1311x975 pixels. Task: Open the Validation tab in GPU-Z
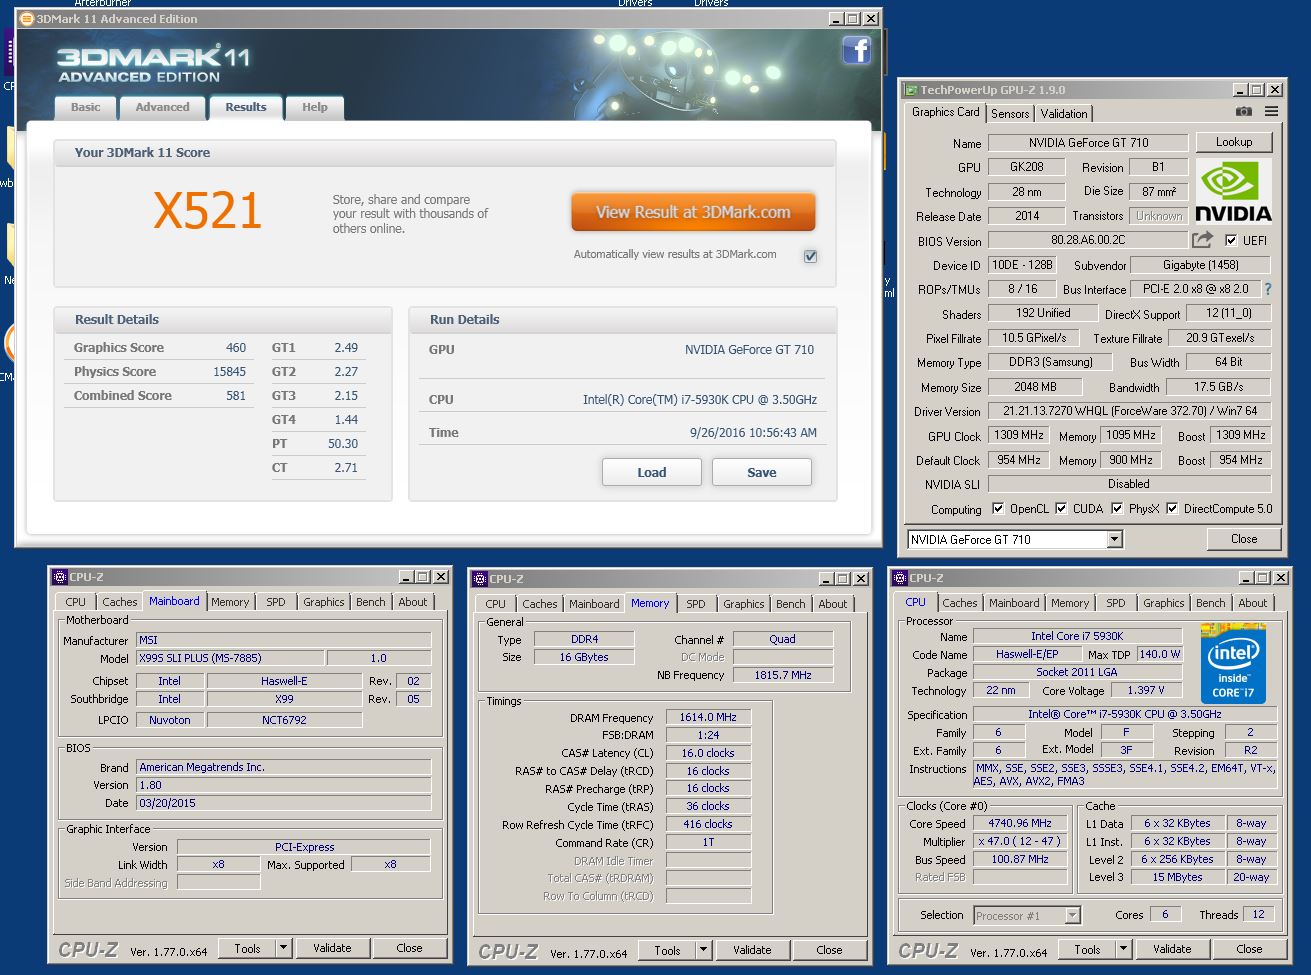click(x=1064, y=114)
